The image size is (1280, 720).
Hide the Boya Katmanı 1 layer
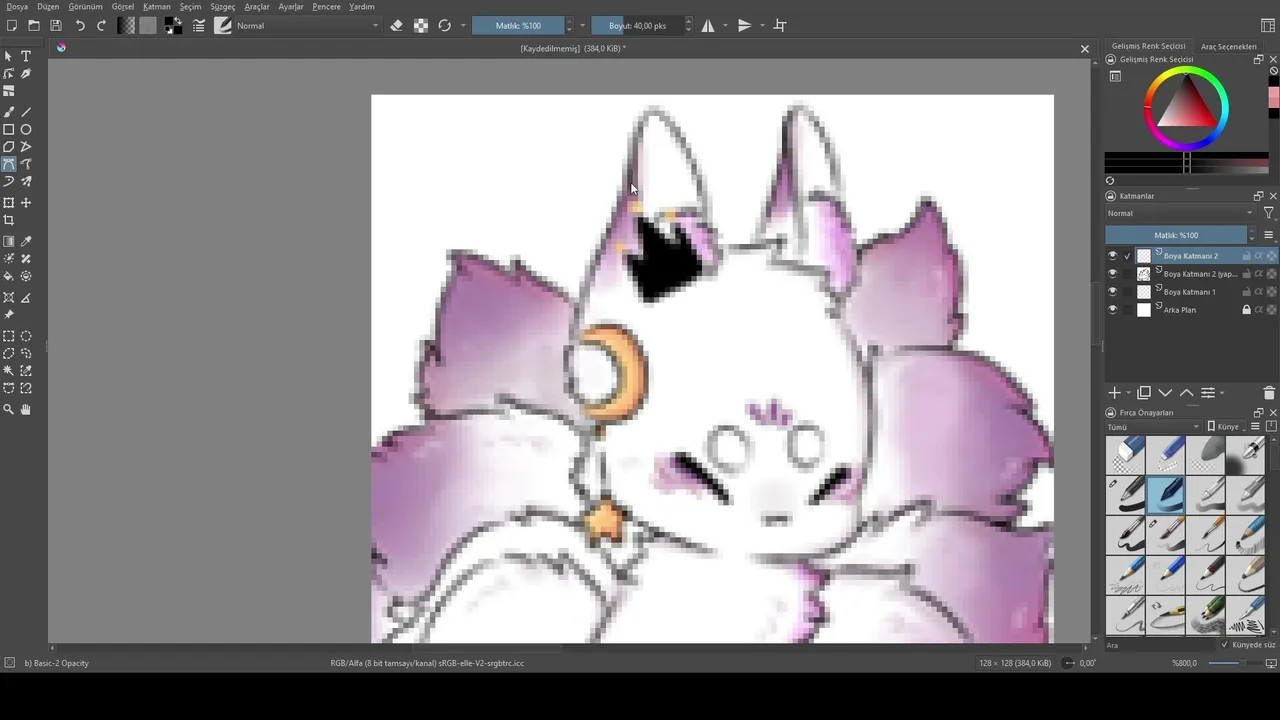1112,292
